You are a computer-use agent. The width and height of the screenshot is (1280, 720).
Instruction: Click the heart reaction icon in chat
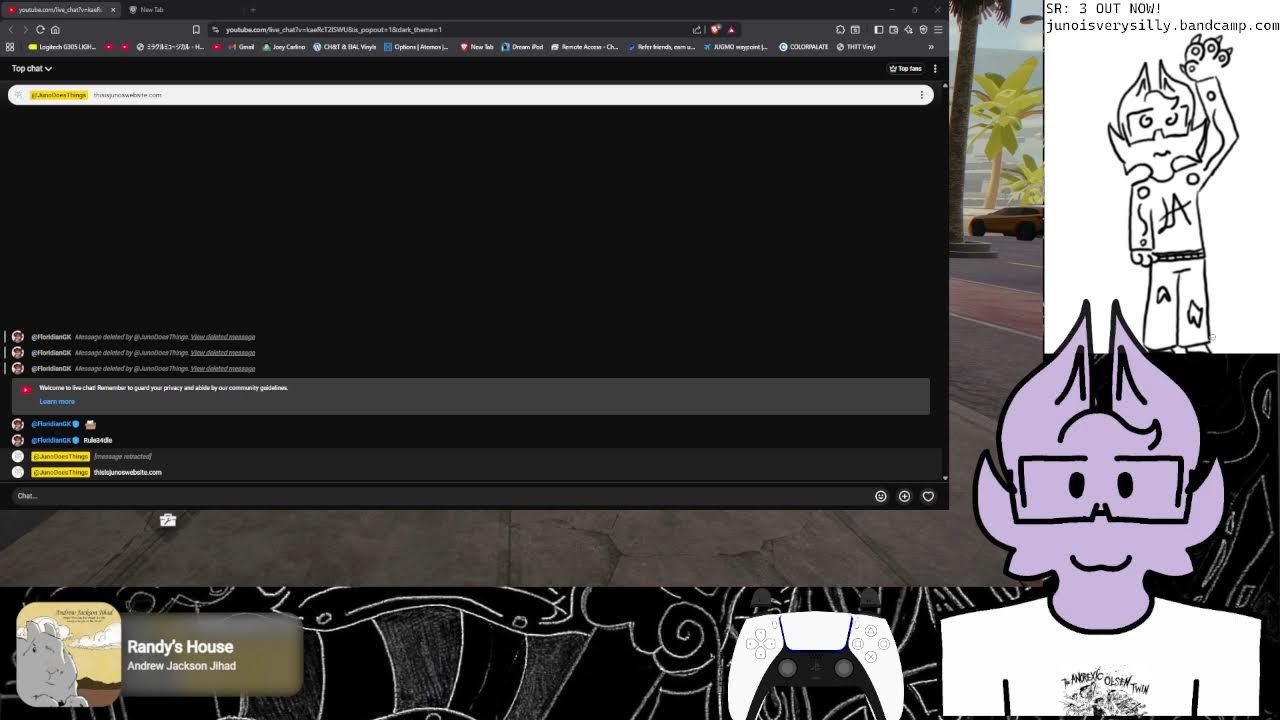click(928, 496)
